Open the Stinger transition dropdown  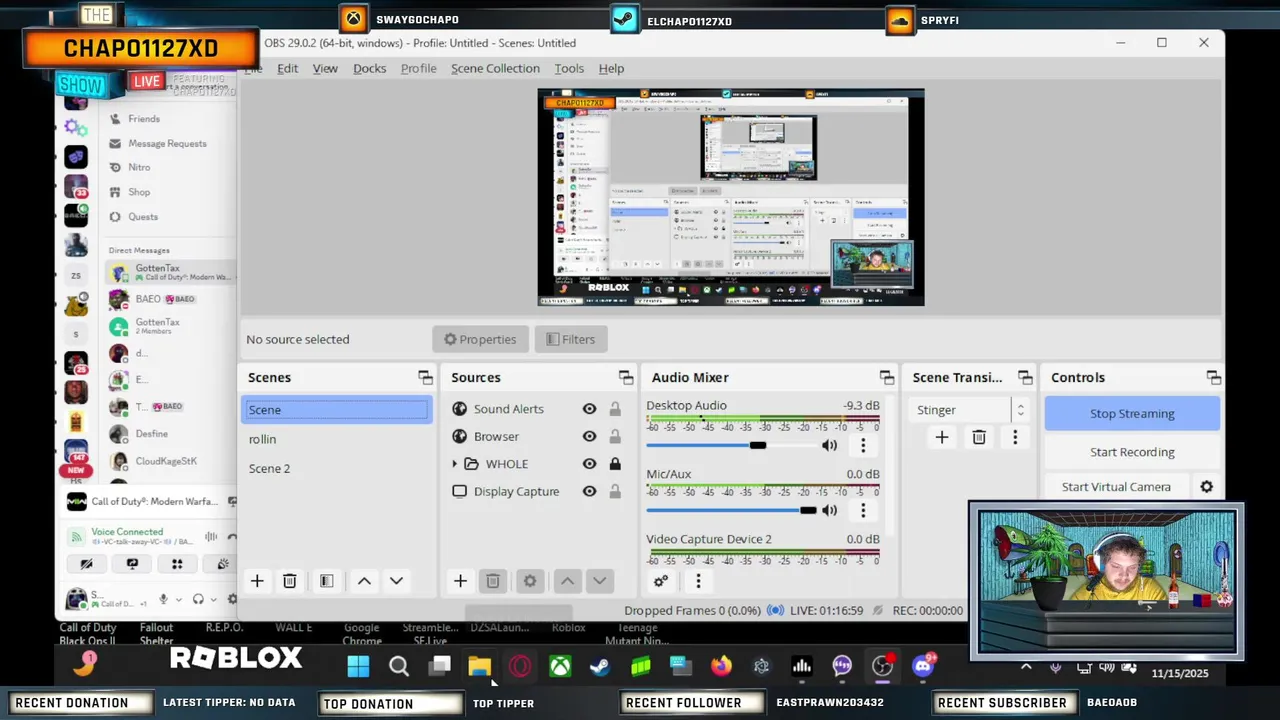point(969,410)
